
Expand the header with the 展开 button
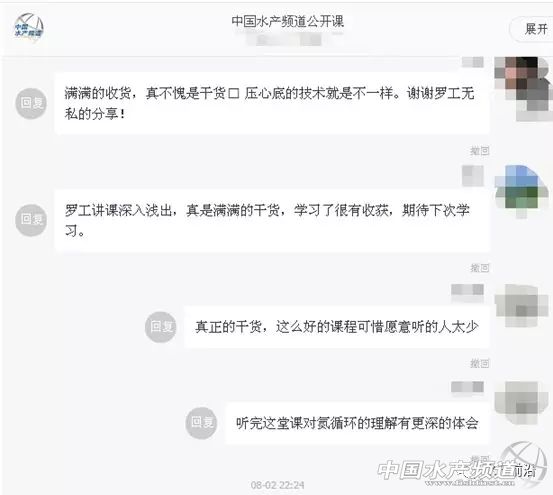pyautogui.click(x=535, y=29)
